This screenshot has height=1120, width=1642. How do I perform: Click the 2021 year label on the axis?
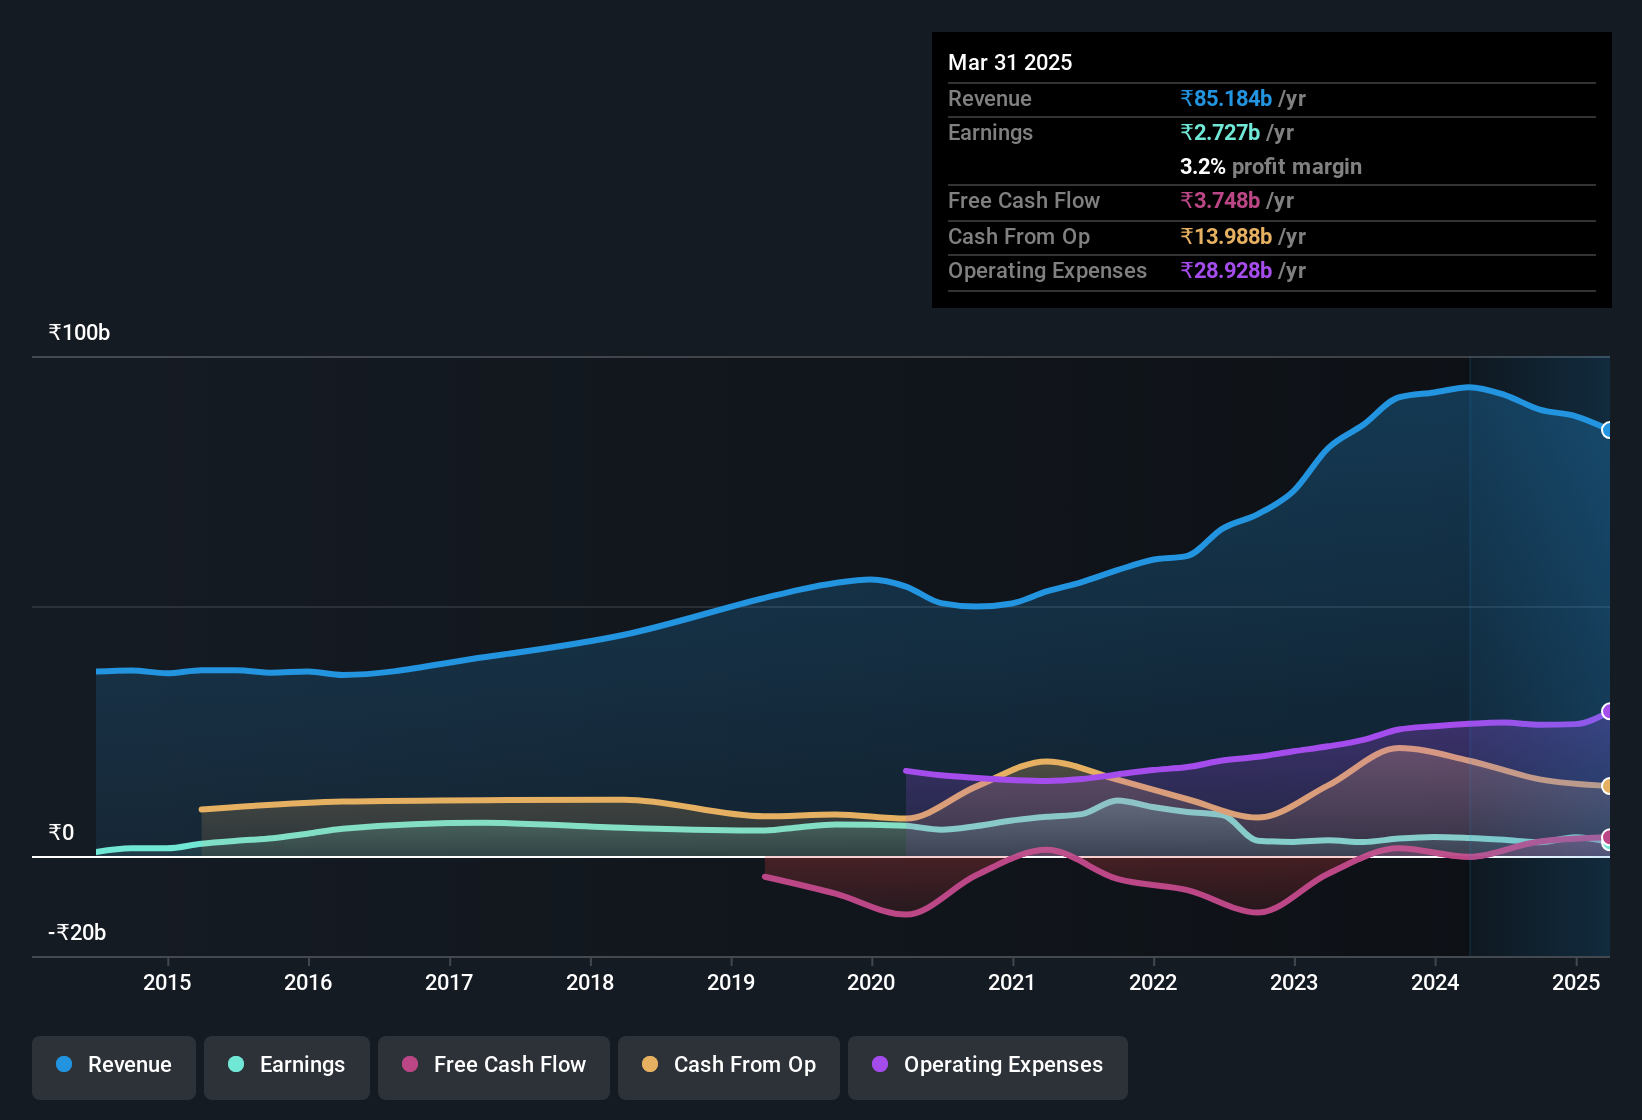pyautogui.click(x=1013, y=982)
